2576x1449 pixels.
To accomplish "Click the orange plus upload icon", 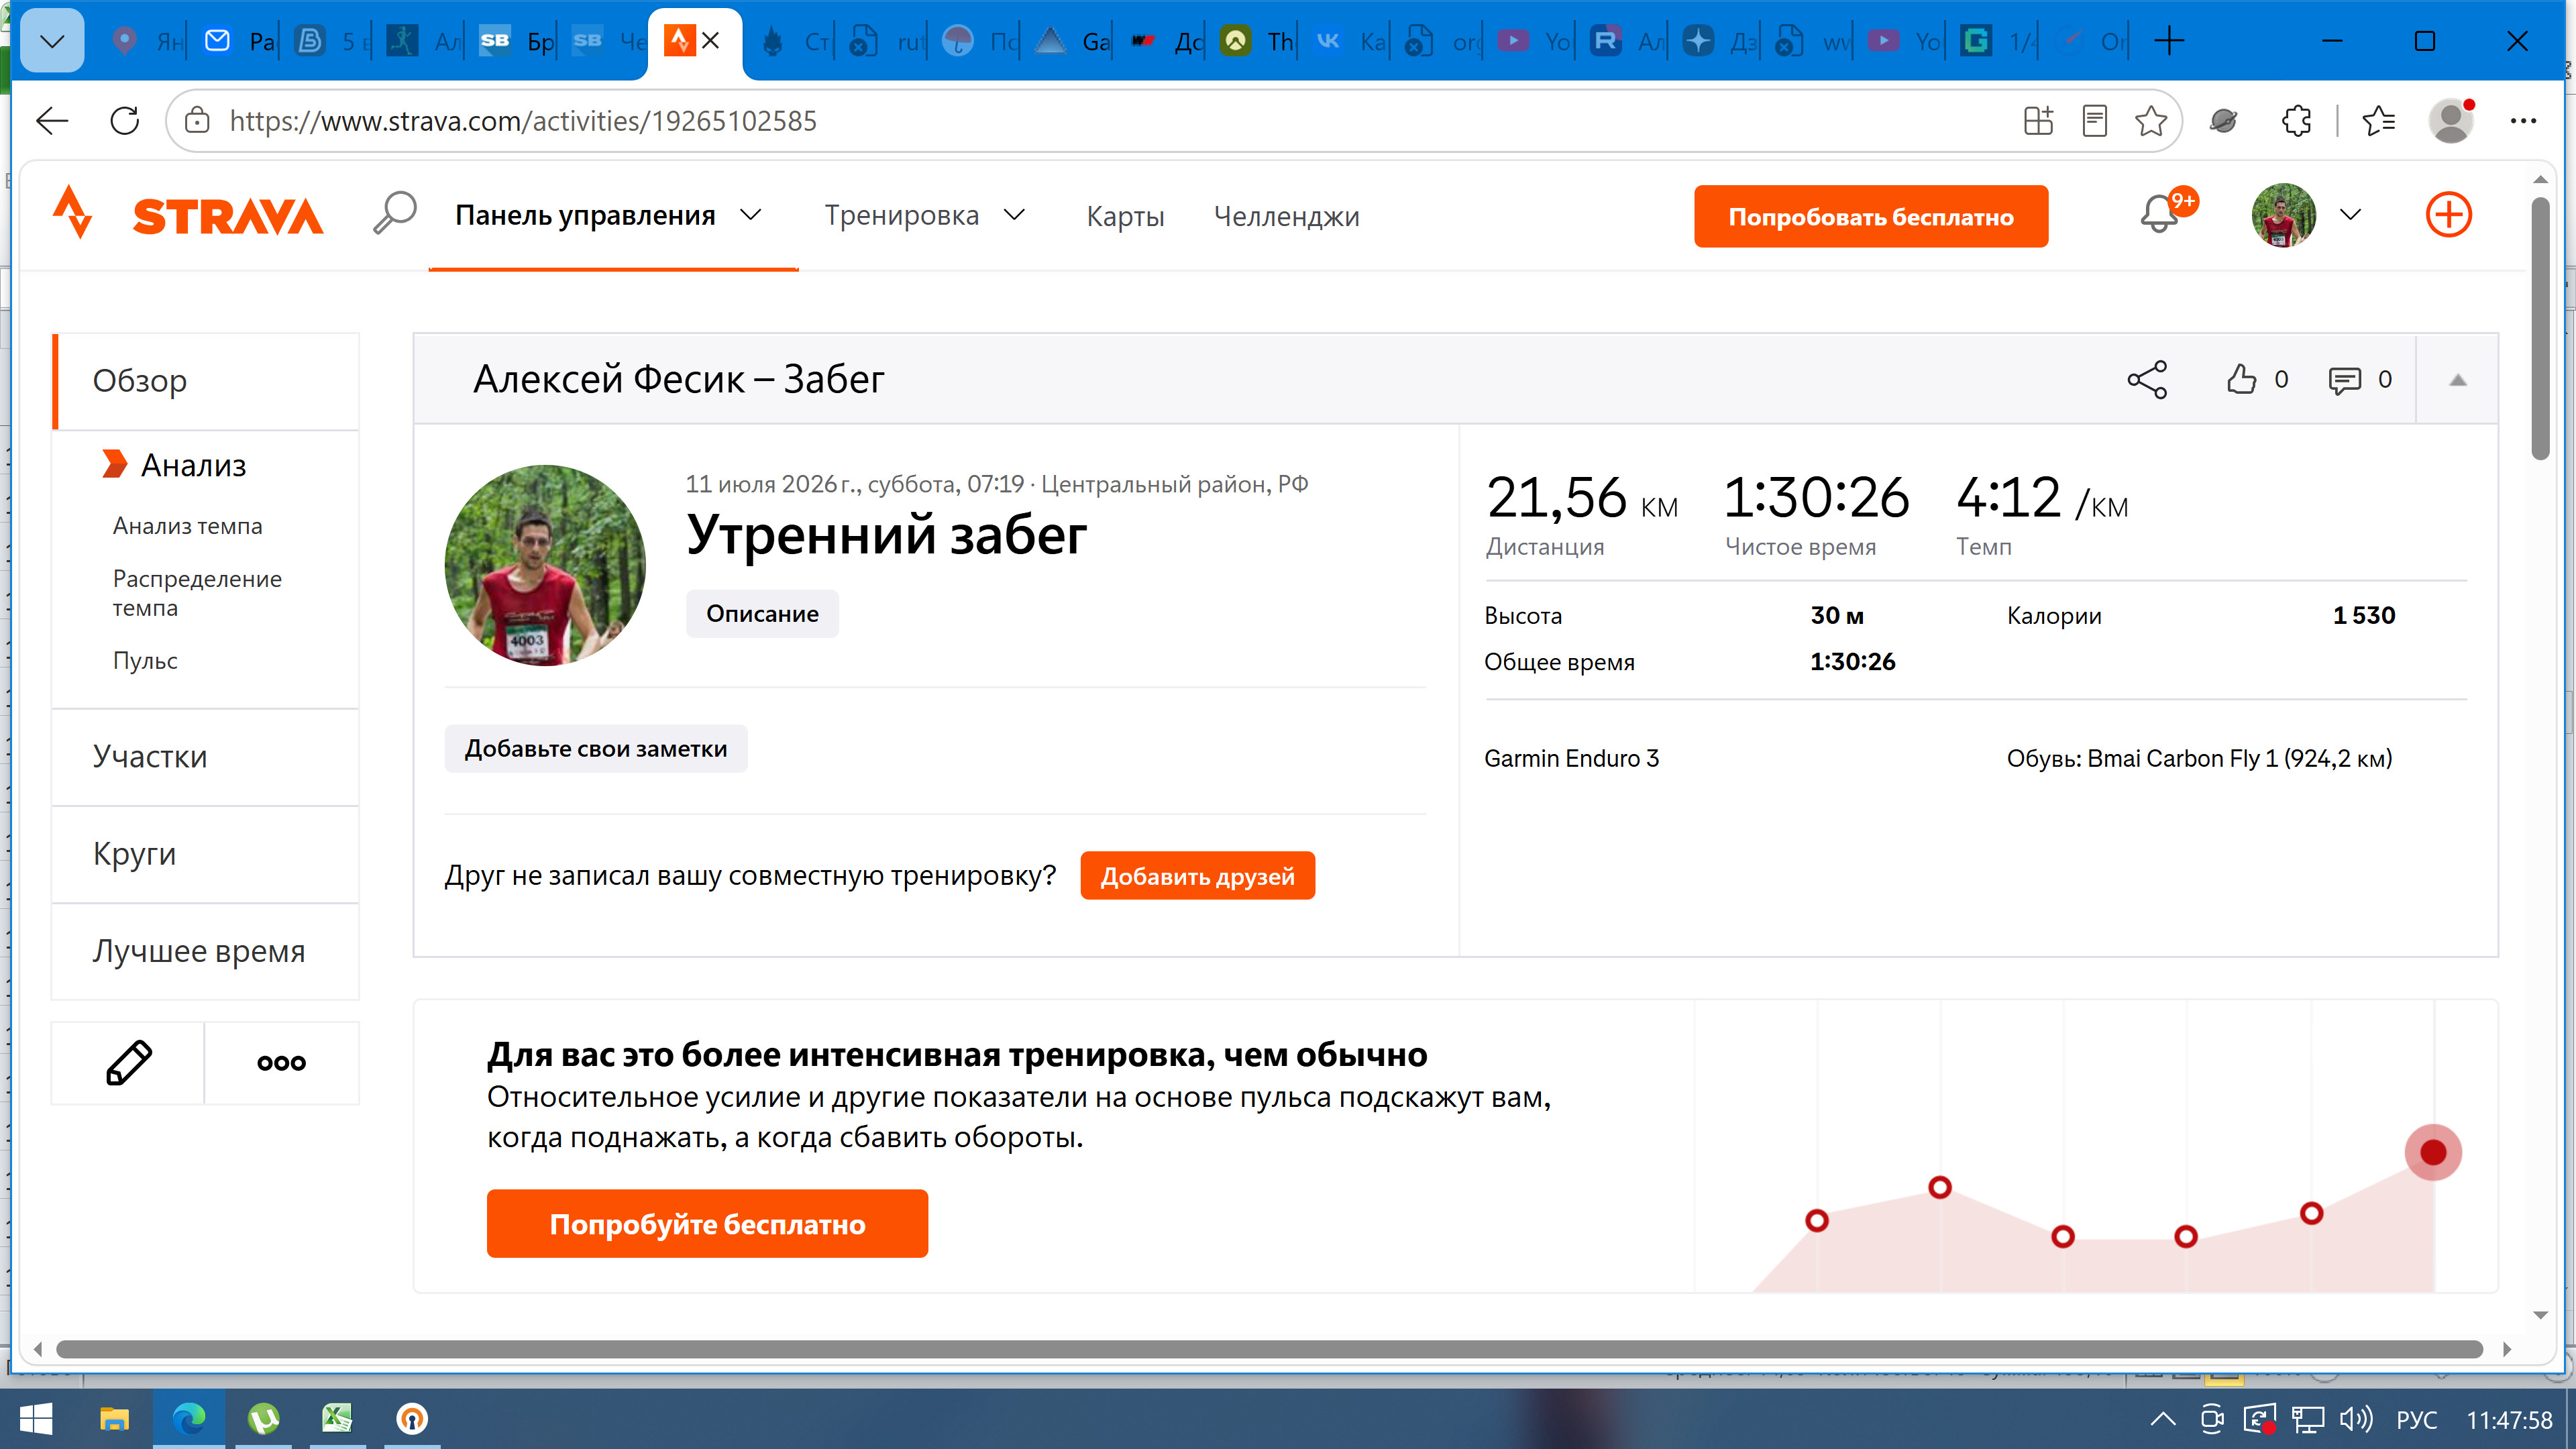I will tap(2448, 215).
